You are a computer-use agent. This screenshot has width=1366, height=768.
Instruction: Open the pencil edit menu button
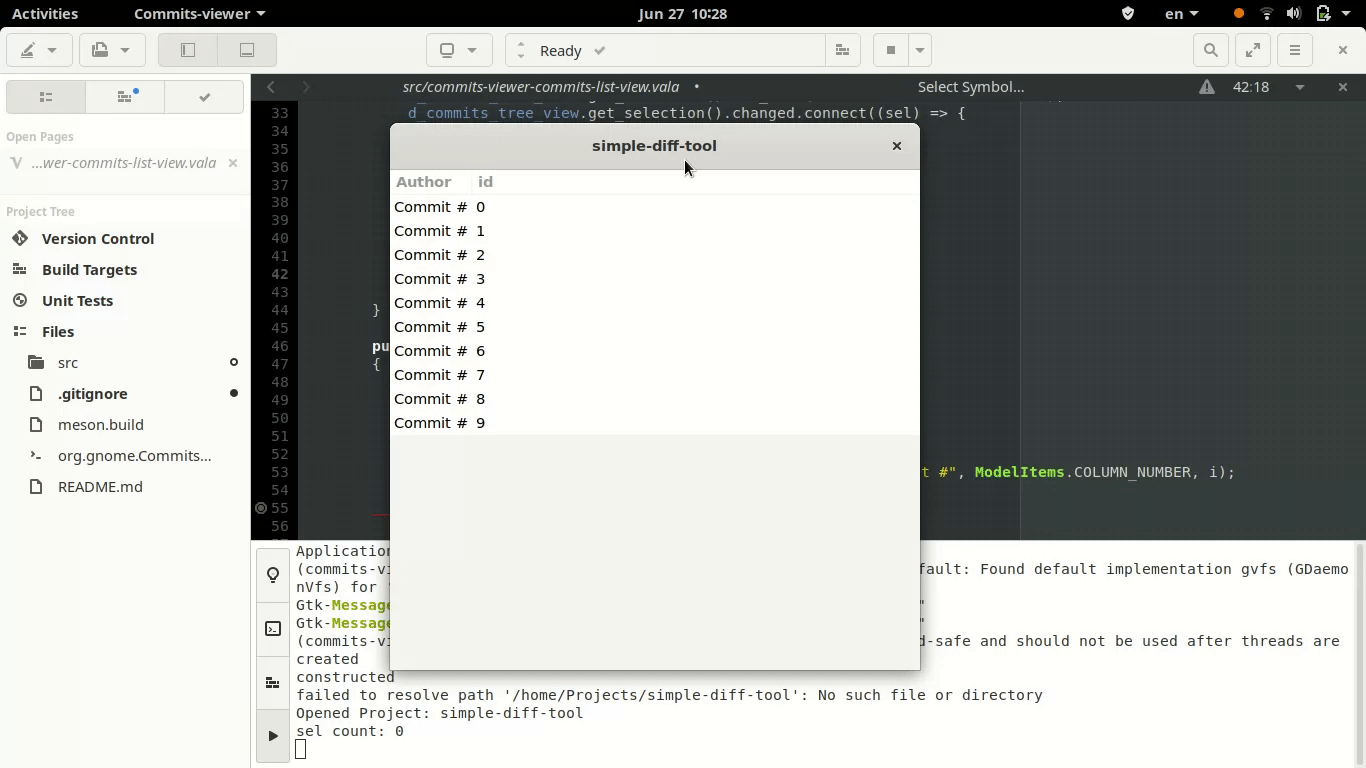tap(40, 50)
